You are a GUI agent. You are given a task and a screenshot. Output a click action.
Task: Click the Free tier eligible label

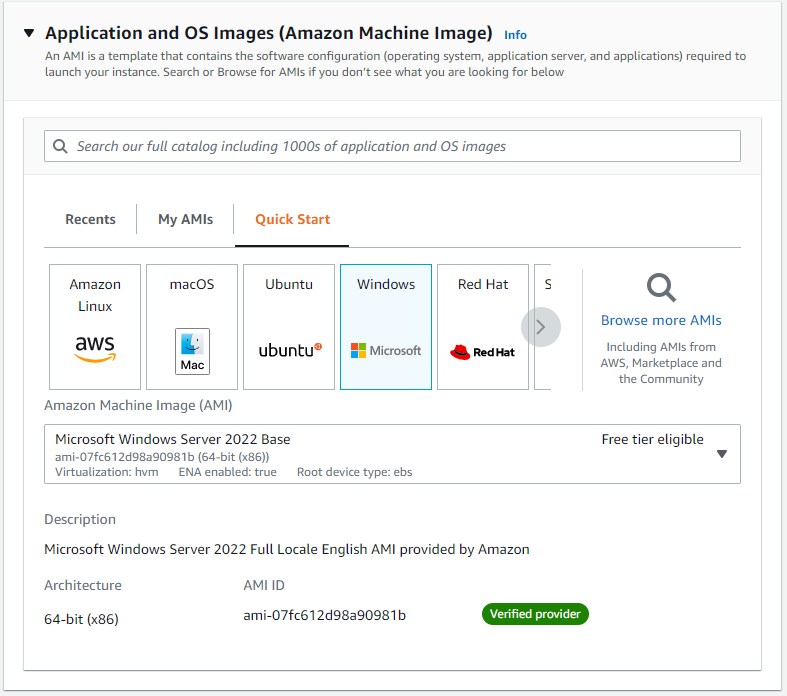coord(652,440)
